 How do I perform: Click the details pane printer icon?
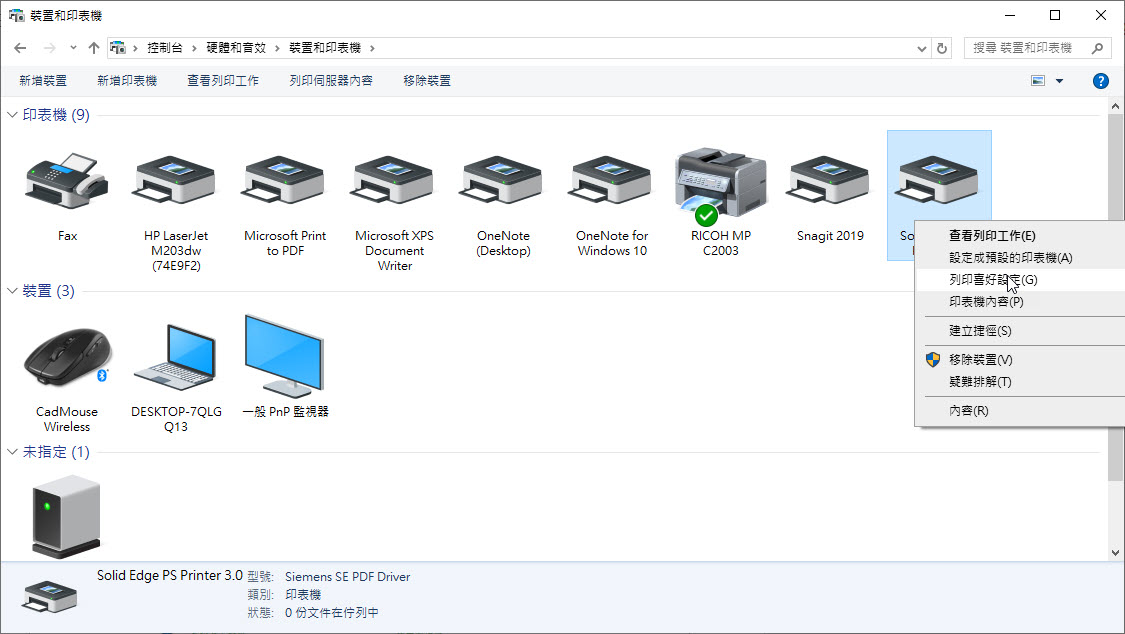pos(50,597)
